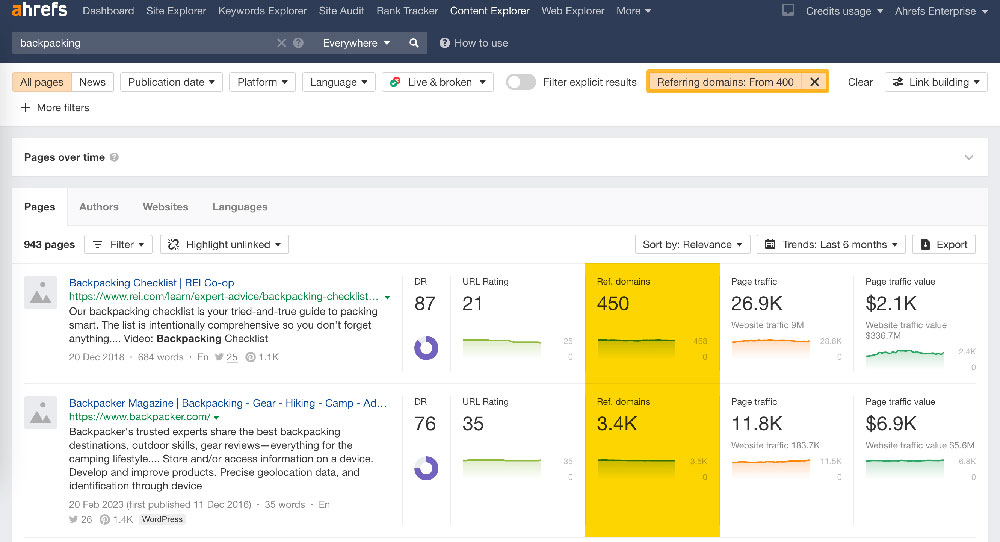1000x542 pixels.
Task: Open More navigation menu
Action: pos(633,11)
